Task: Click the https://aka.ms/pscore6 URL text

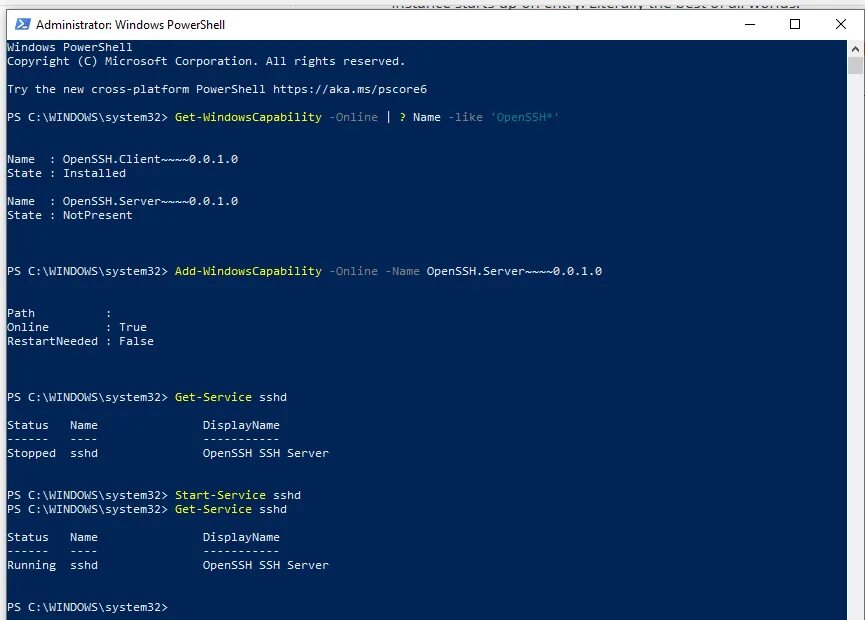Action: [350, 89]
